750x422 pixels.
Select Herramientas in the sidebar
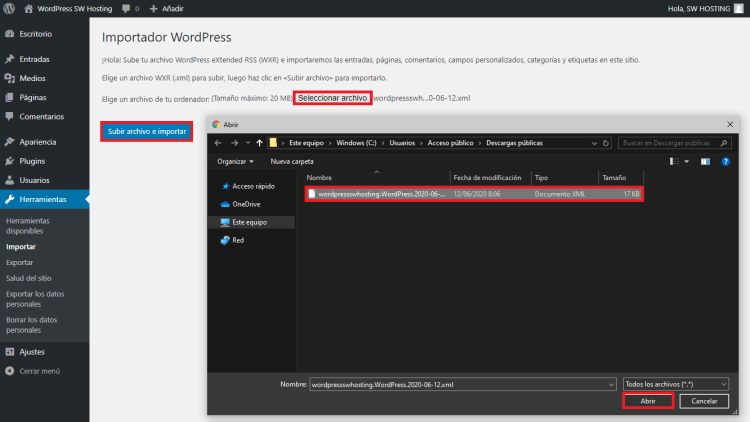(44, 200)
